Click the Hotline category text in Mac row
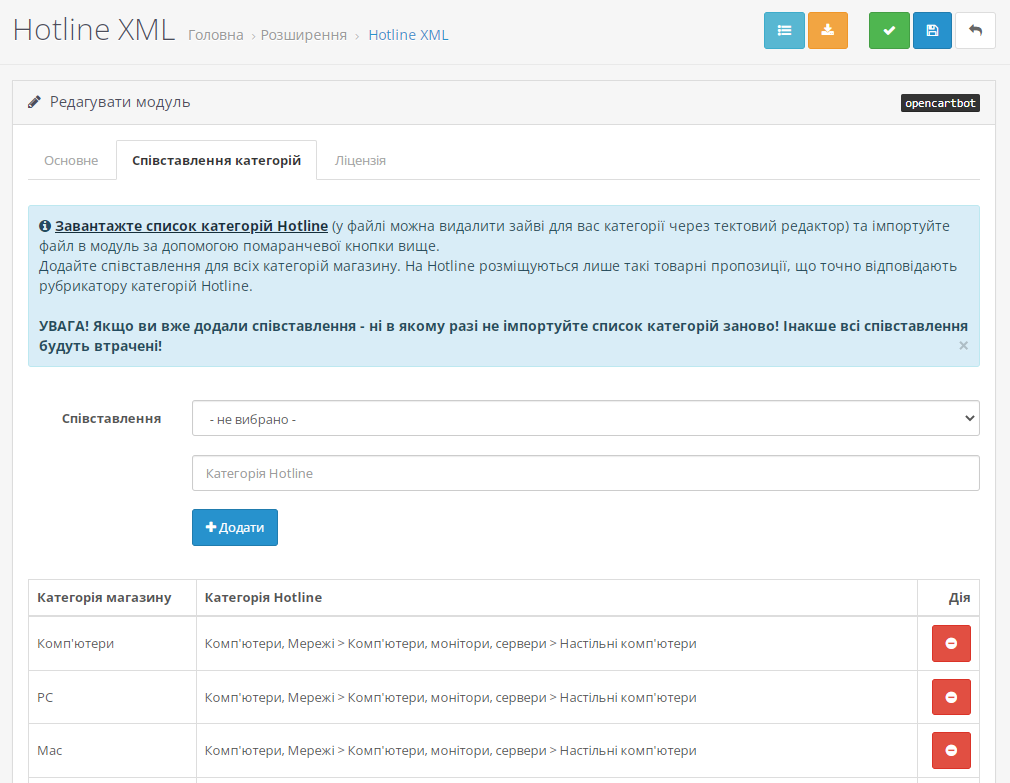The image size is (1010, 783). 450,750
